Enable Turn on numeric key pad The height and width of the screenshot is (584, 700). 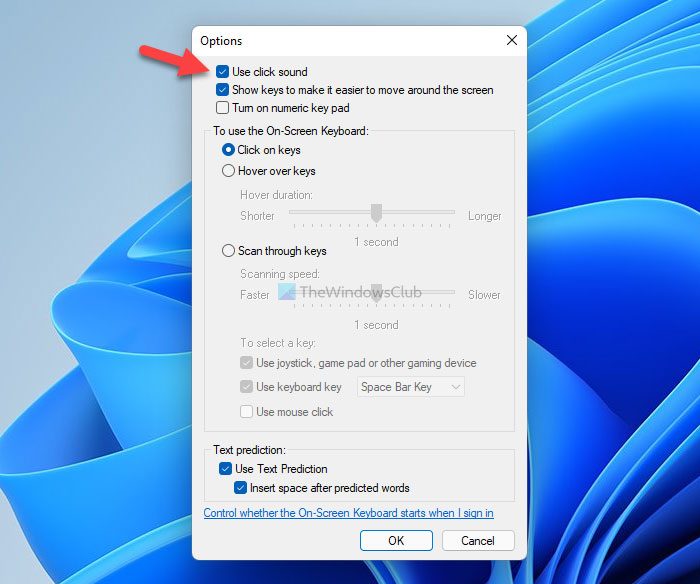coord(222,108)
